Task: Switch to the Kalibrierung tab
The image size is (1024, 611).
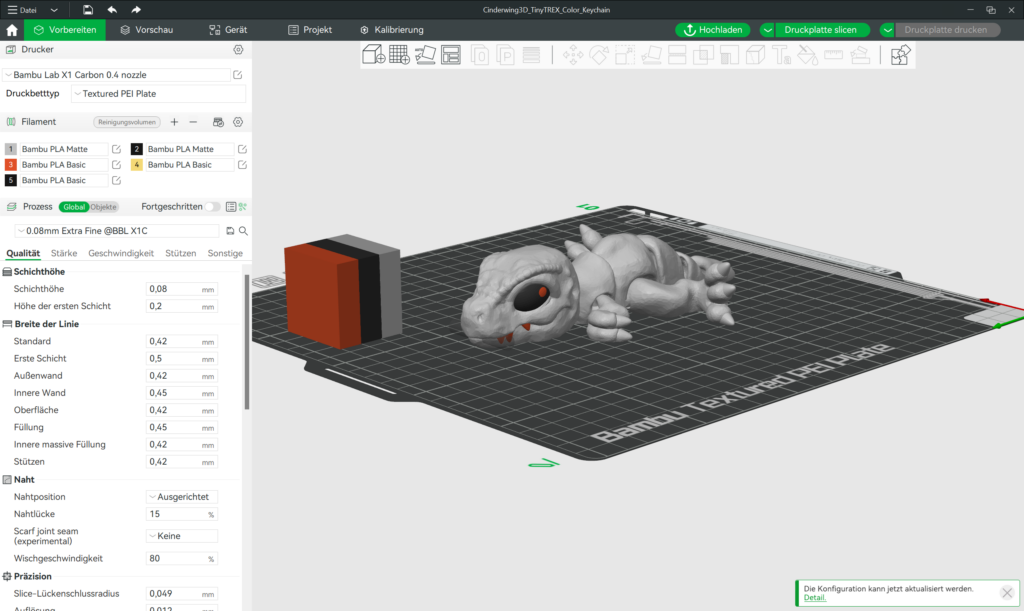Action: point(392,30)
